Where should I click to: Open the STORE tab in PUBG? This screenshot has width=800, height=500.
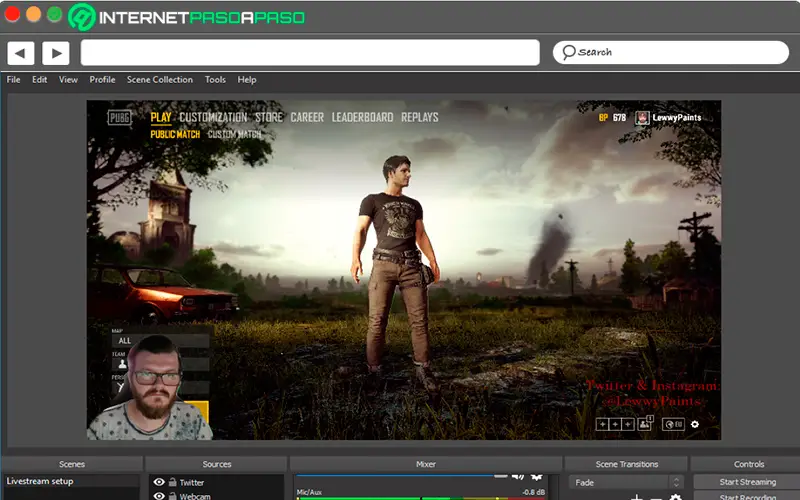click(269, 117)
